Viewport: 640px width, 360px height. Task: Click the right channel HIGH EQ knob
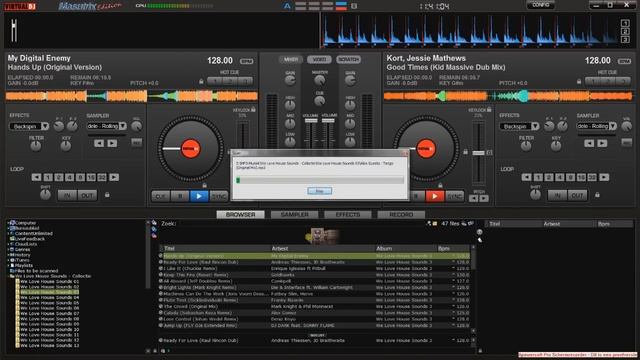coord(350,106)
